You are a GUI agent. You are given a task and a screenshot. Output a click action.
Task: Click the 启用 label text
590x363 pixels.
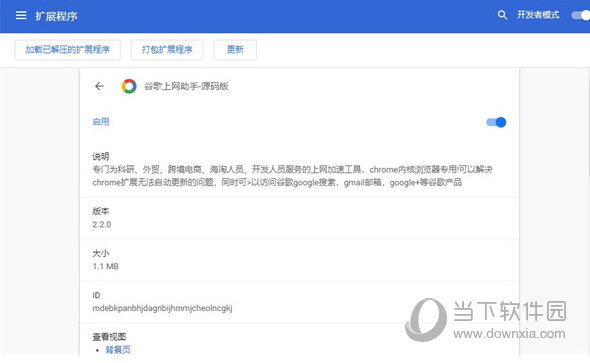coord(101,122)
